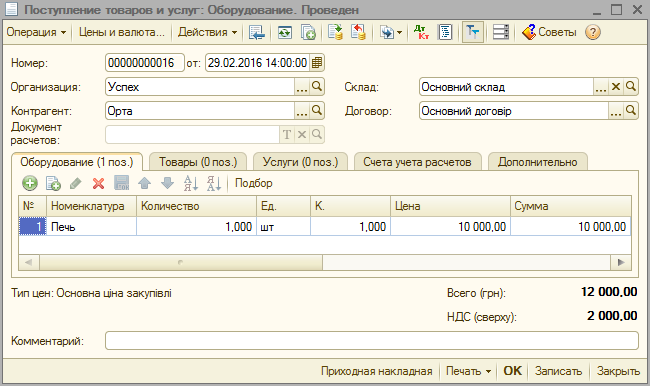Clear the Склад field with X
The height and width of the screenshot is (386, 650).
coord(616,87)
